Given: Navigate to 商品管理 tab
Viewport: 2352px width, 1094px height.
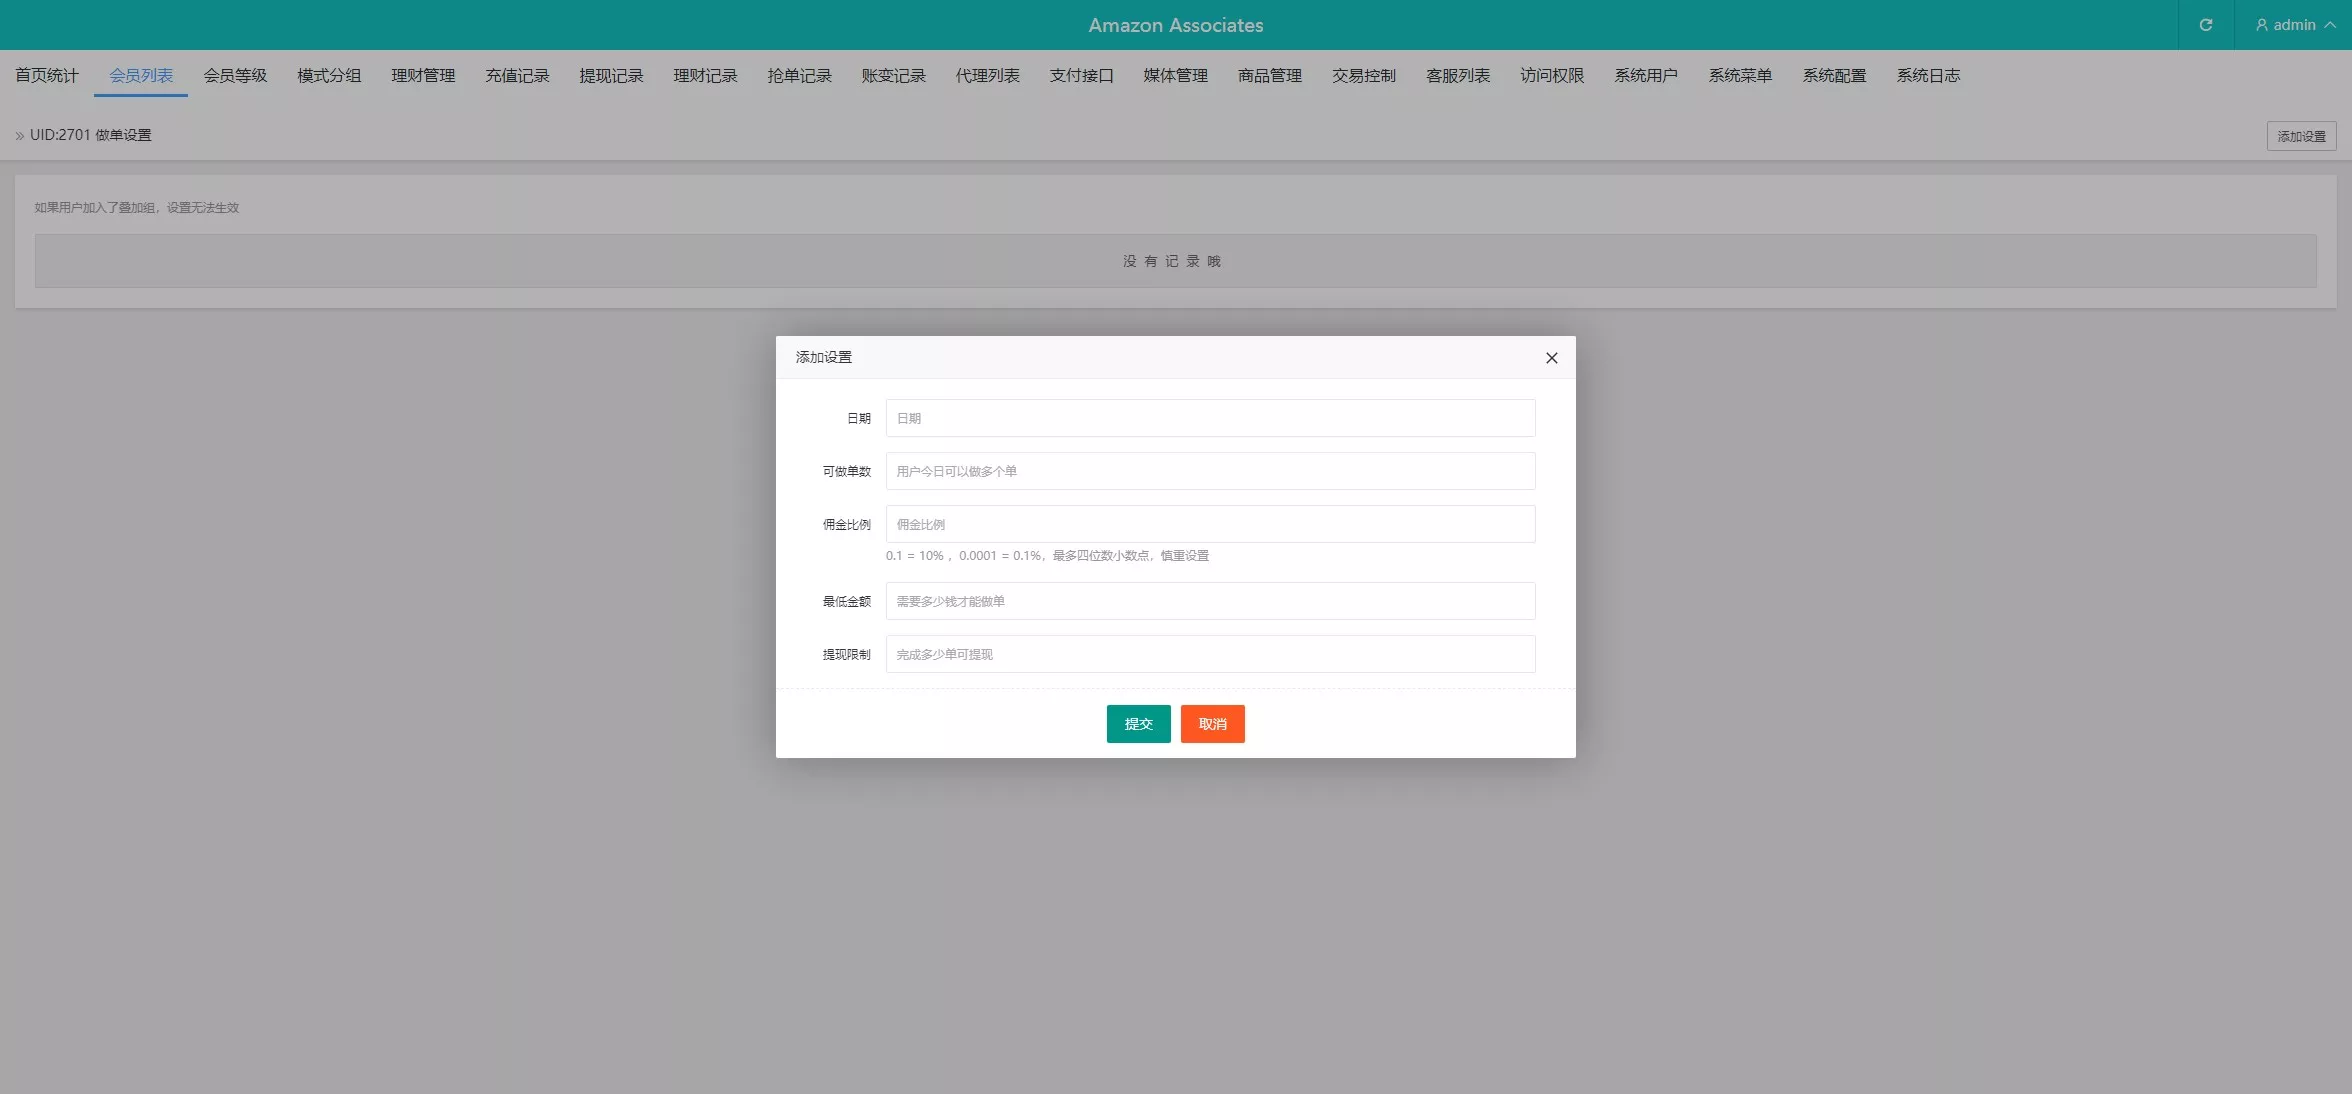Looking at the screenshot, I should [x=1269, y=76].
